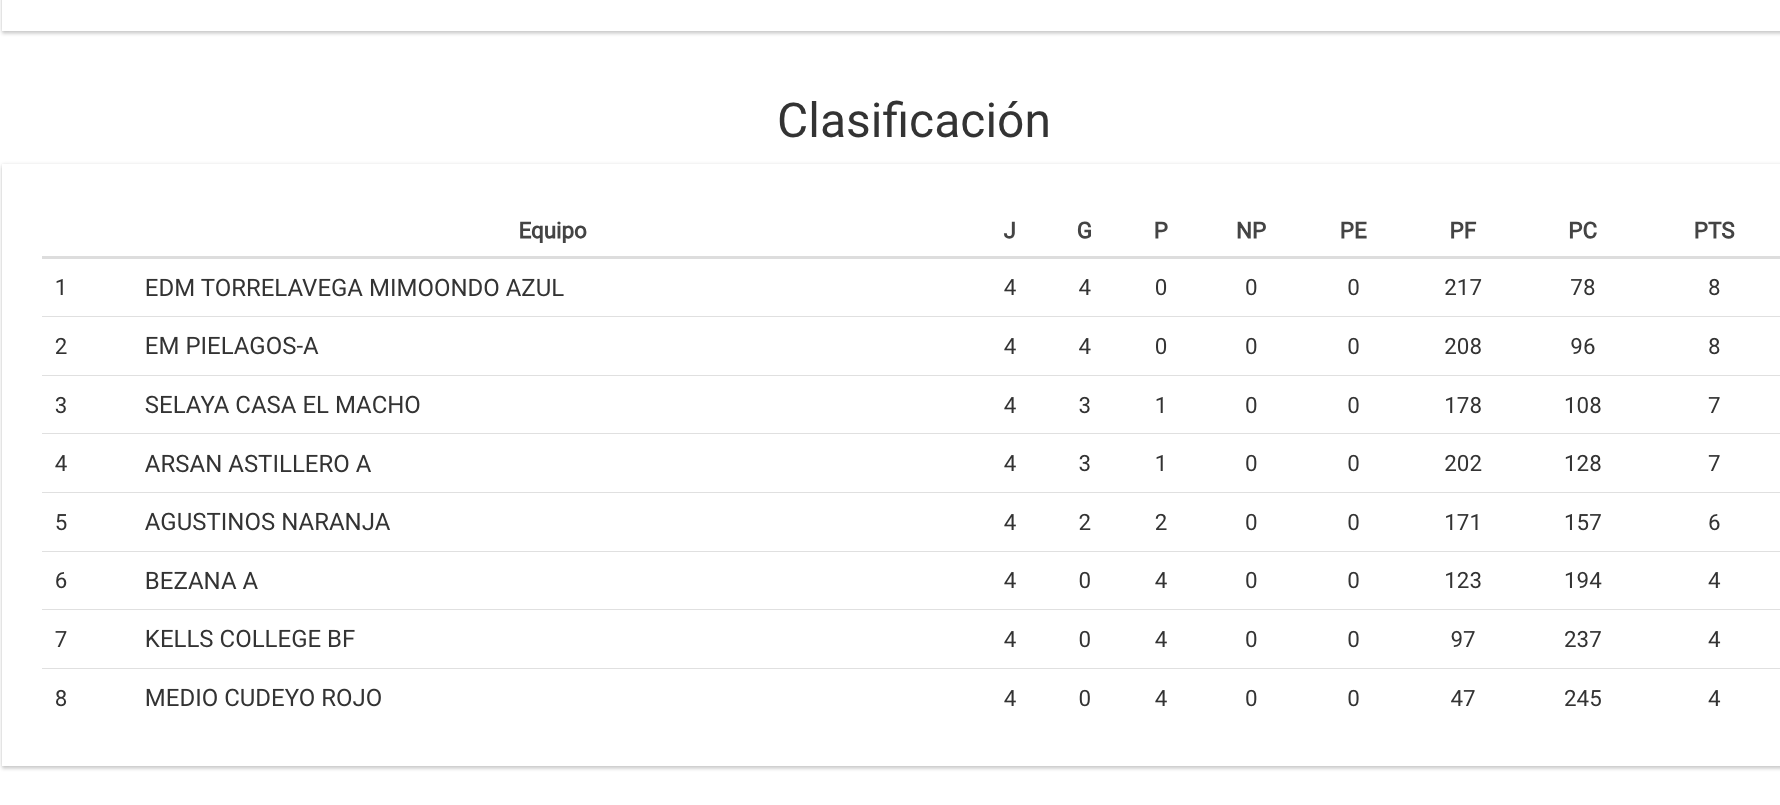This screenshot has width=1780, height=805.
Task: Click the 217 points-for value
Action: (1462, 288)
